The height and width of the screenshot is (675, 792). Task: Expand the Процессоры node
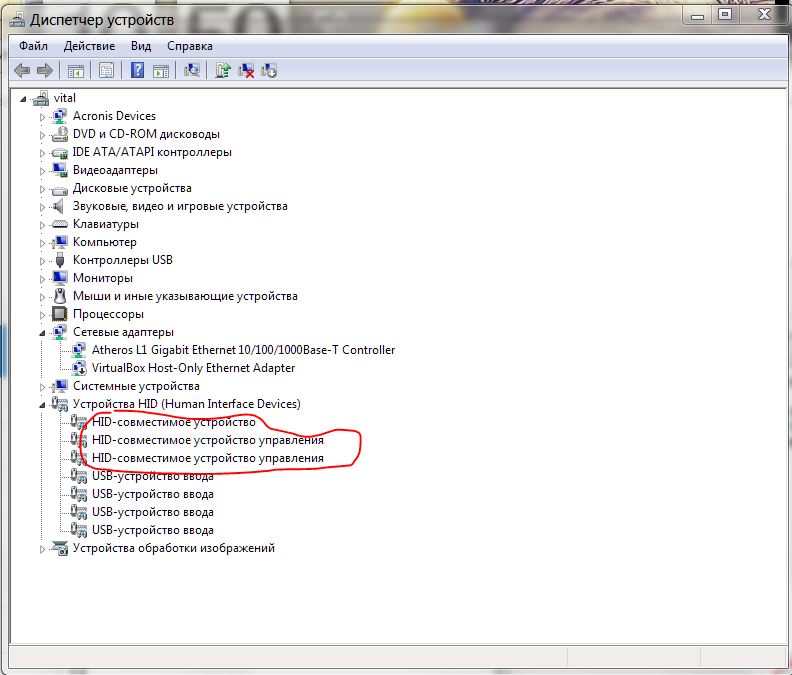click(42, 315)
